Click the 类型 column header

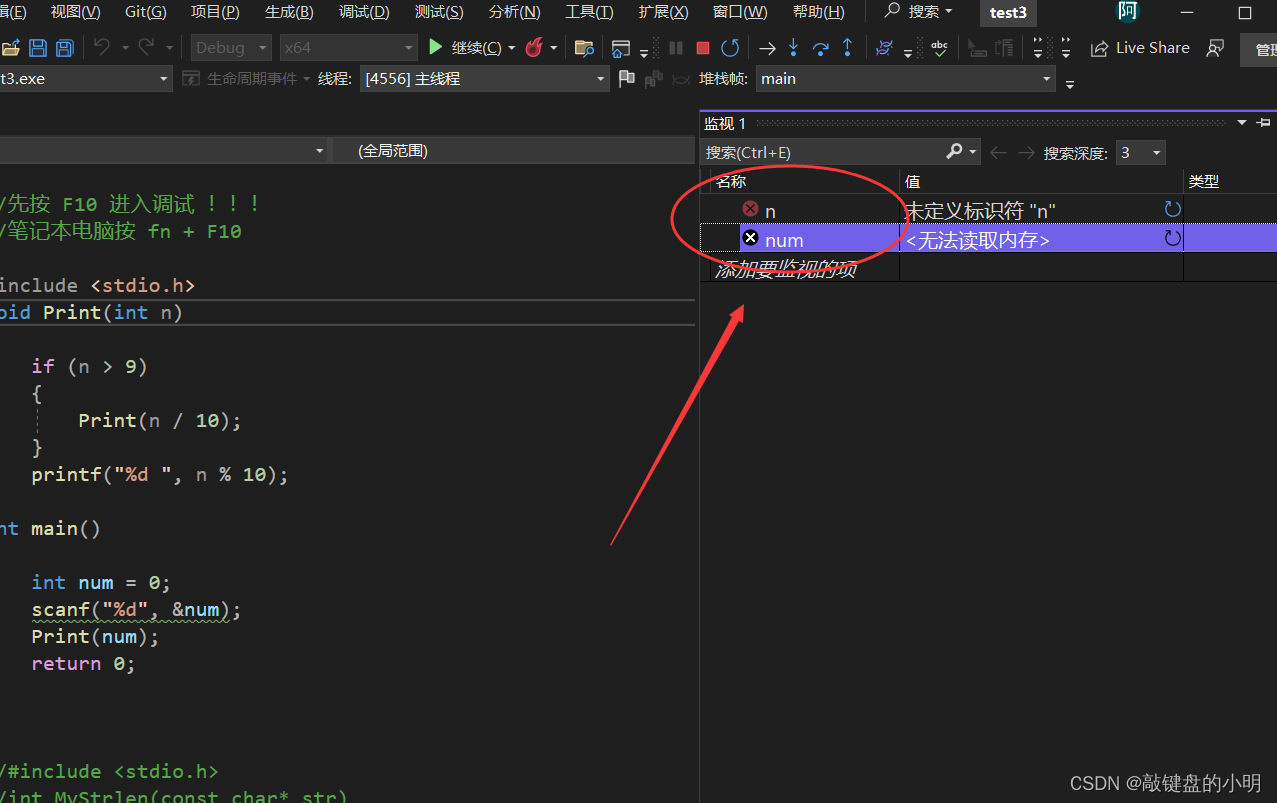pyautogui.click(x=1203, y=181)
